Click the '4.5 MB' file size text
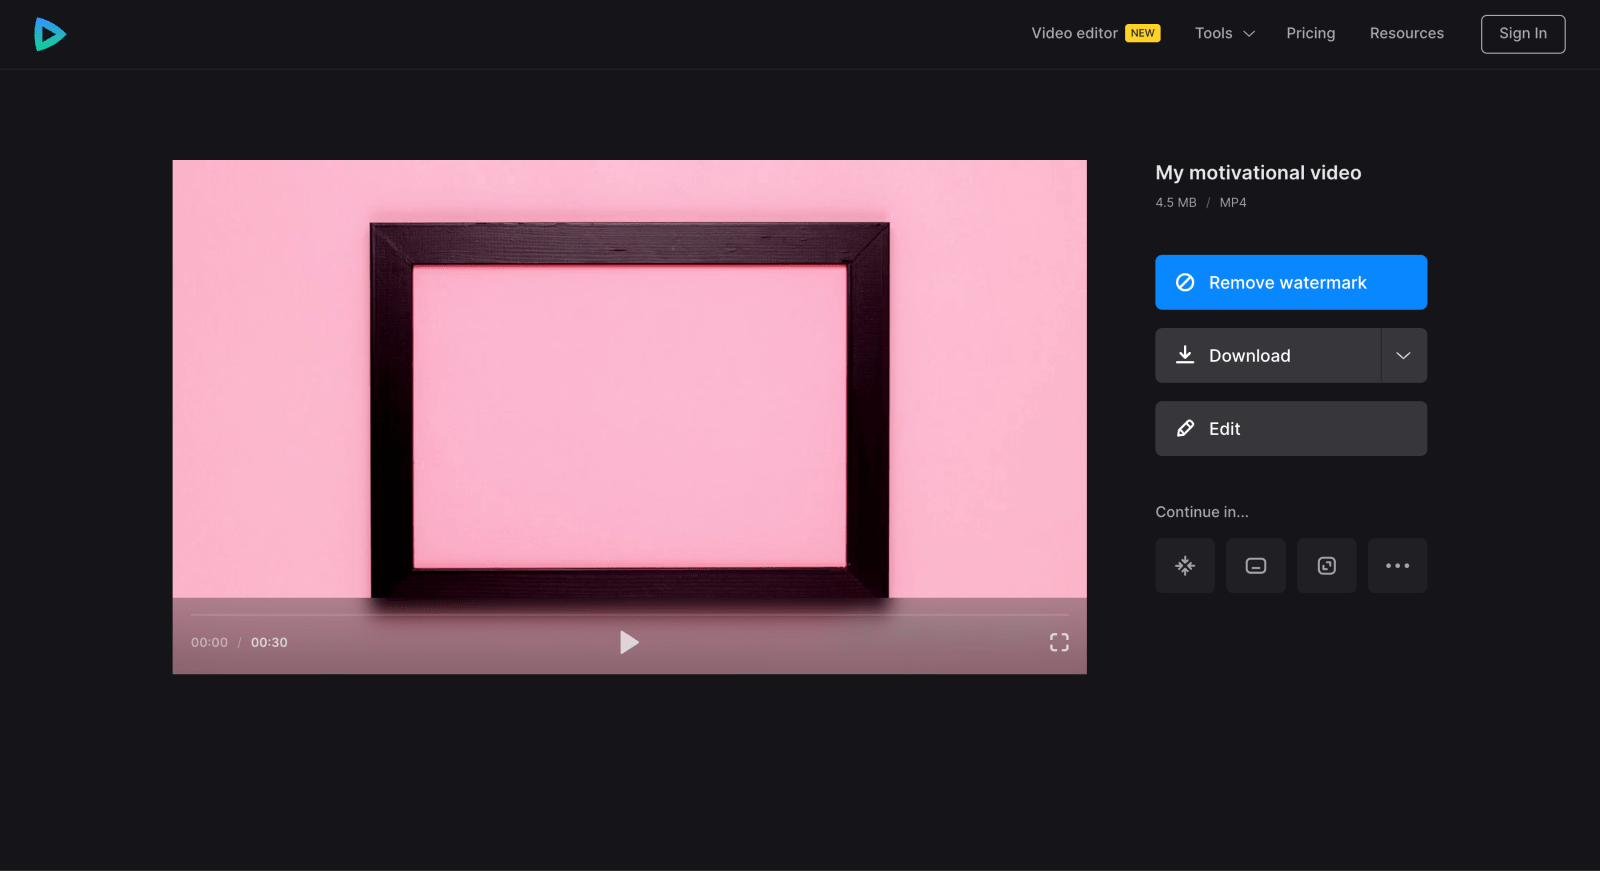This screenshot has width=1600, height=871. [1176, 202]
